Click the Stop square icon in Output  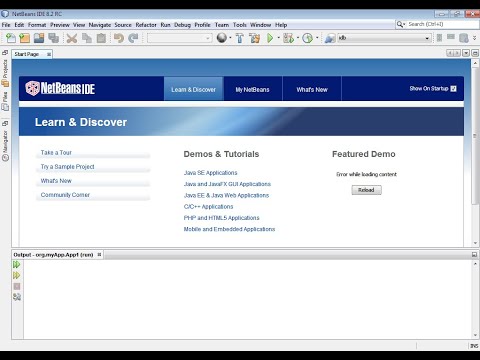tap(17, 286)
